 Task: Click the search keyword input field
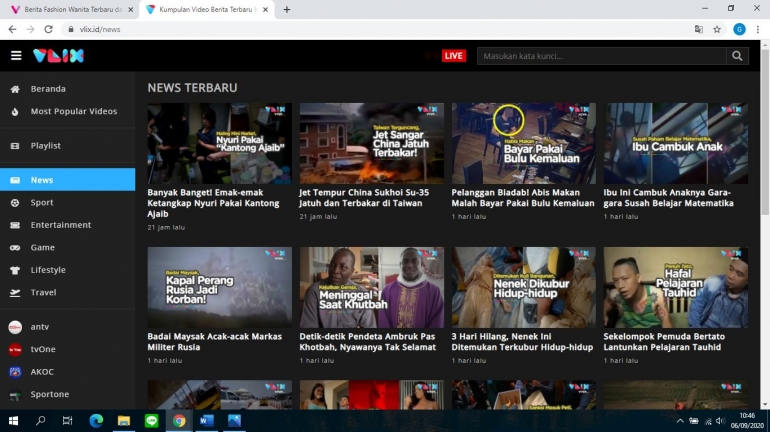click(602, 56)
